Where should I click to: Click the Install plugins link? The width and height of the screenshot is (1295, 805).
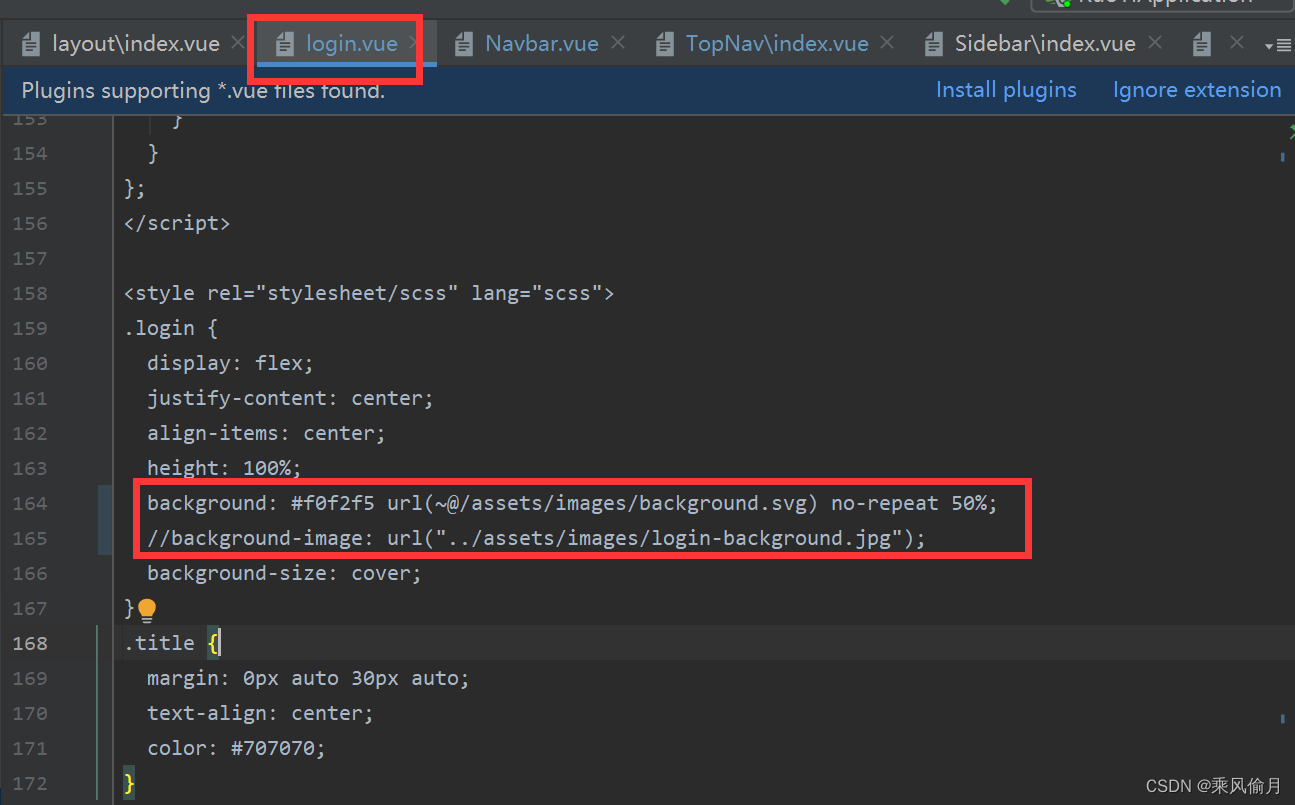point(1006,90)
